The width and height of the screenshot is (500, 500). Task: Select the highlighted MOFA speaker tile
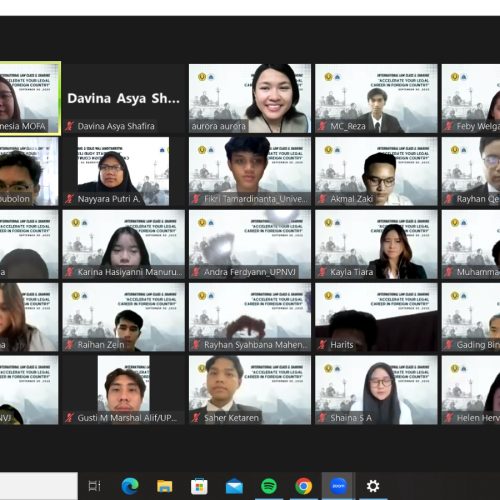tap(30, 98)
